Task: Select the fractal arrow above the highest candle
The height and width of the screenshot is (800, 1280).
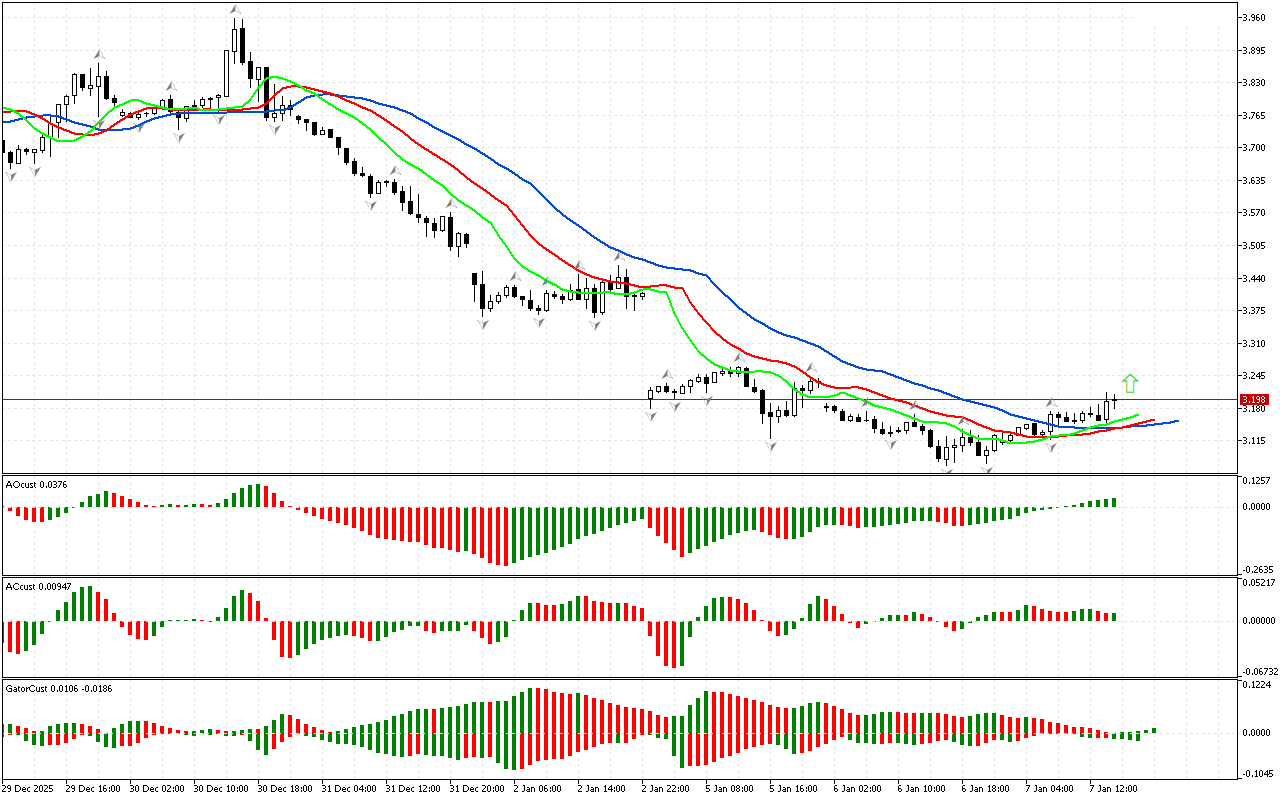Action: click(x=235, y=10)
